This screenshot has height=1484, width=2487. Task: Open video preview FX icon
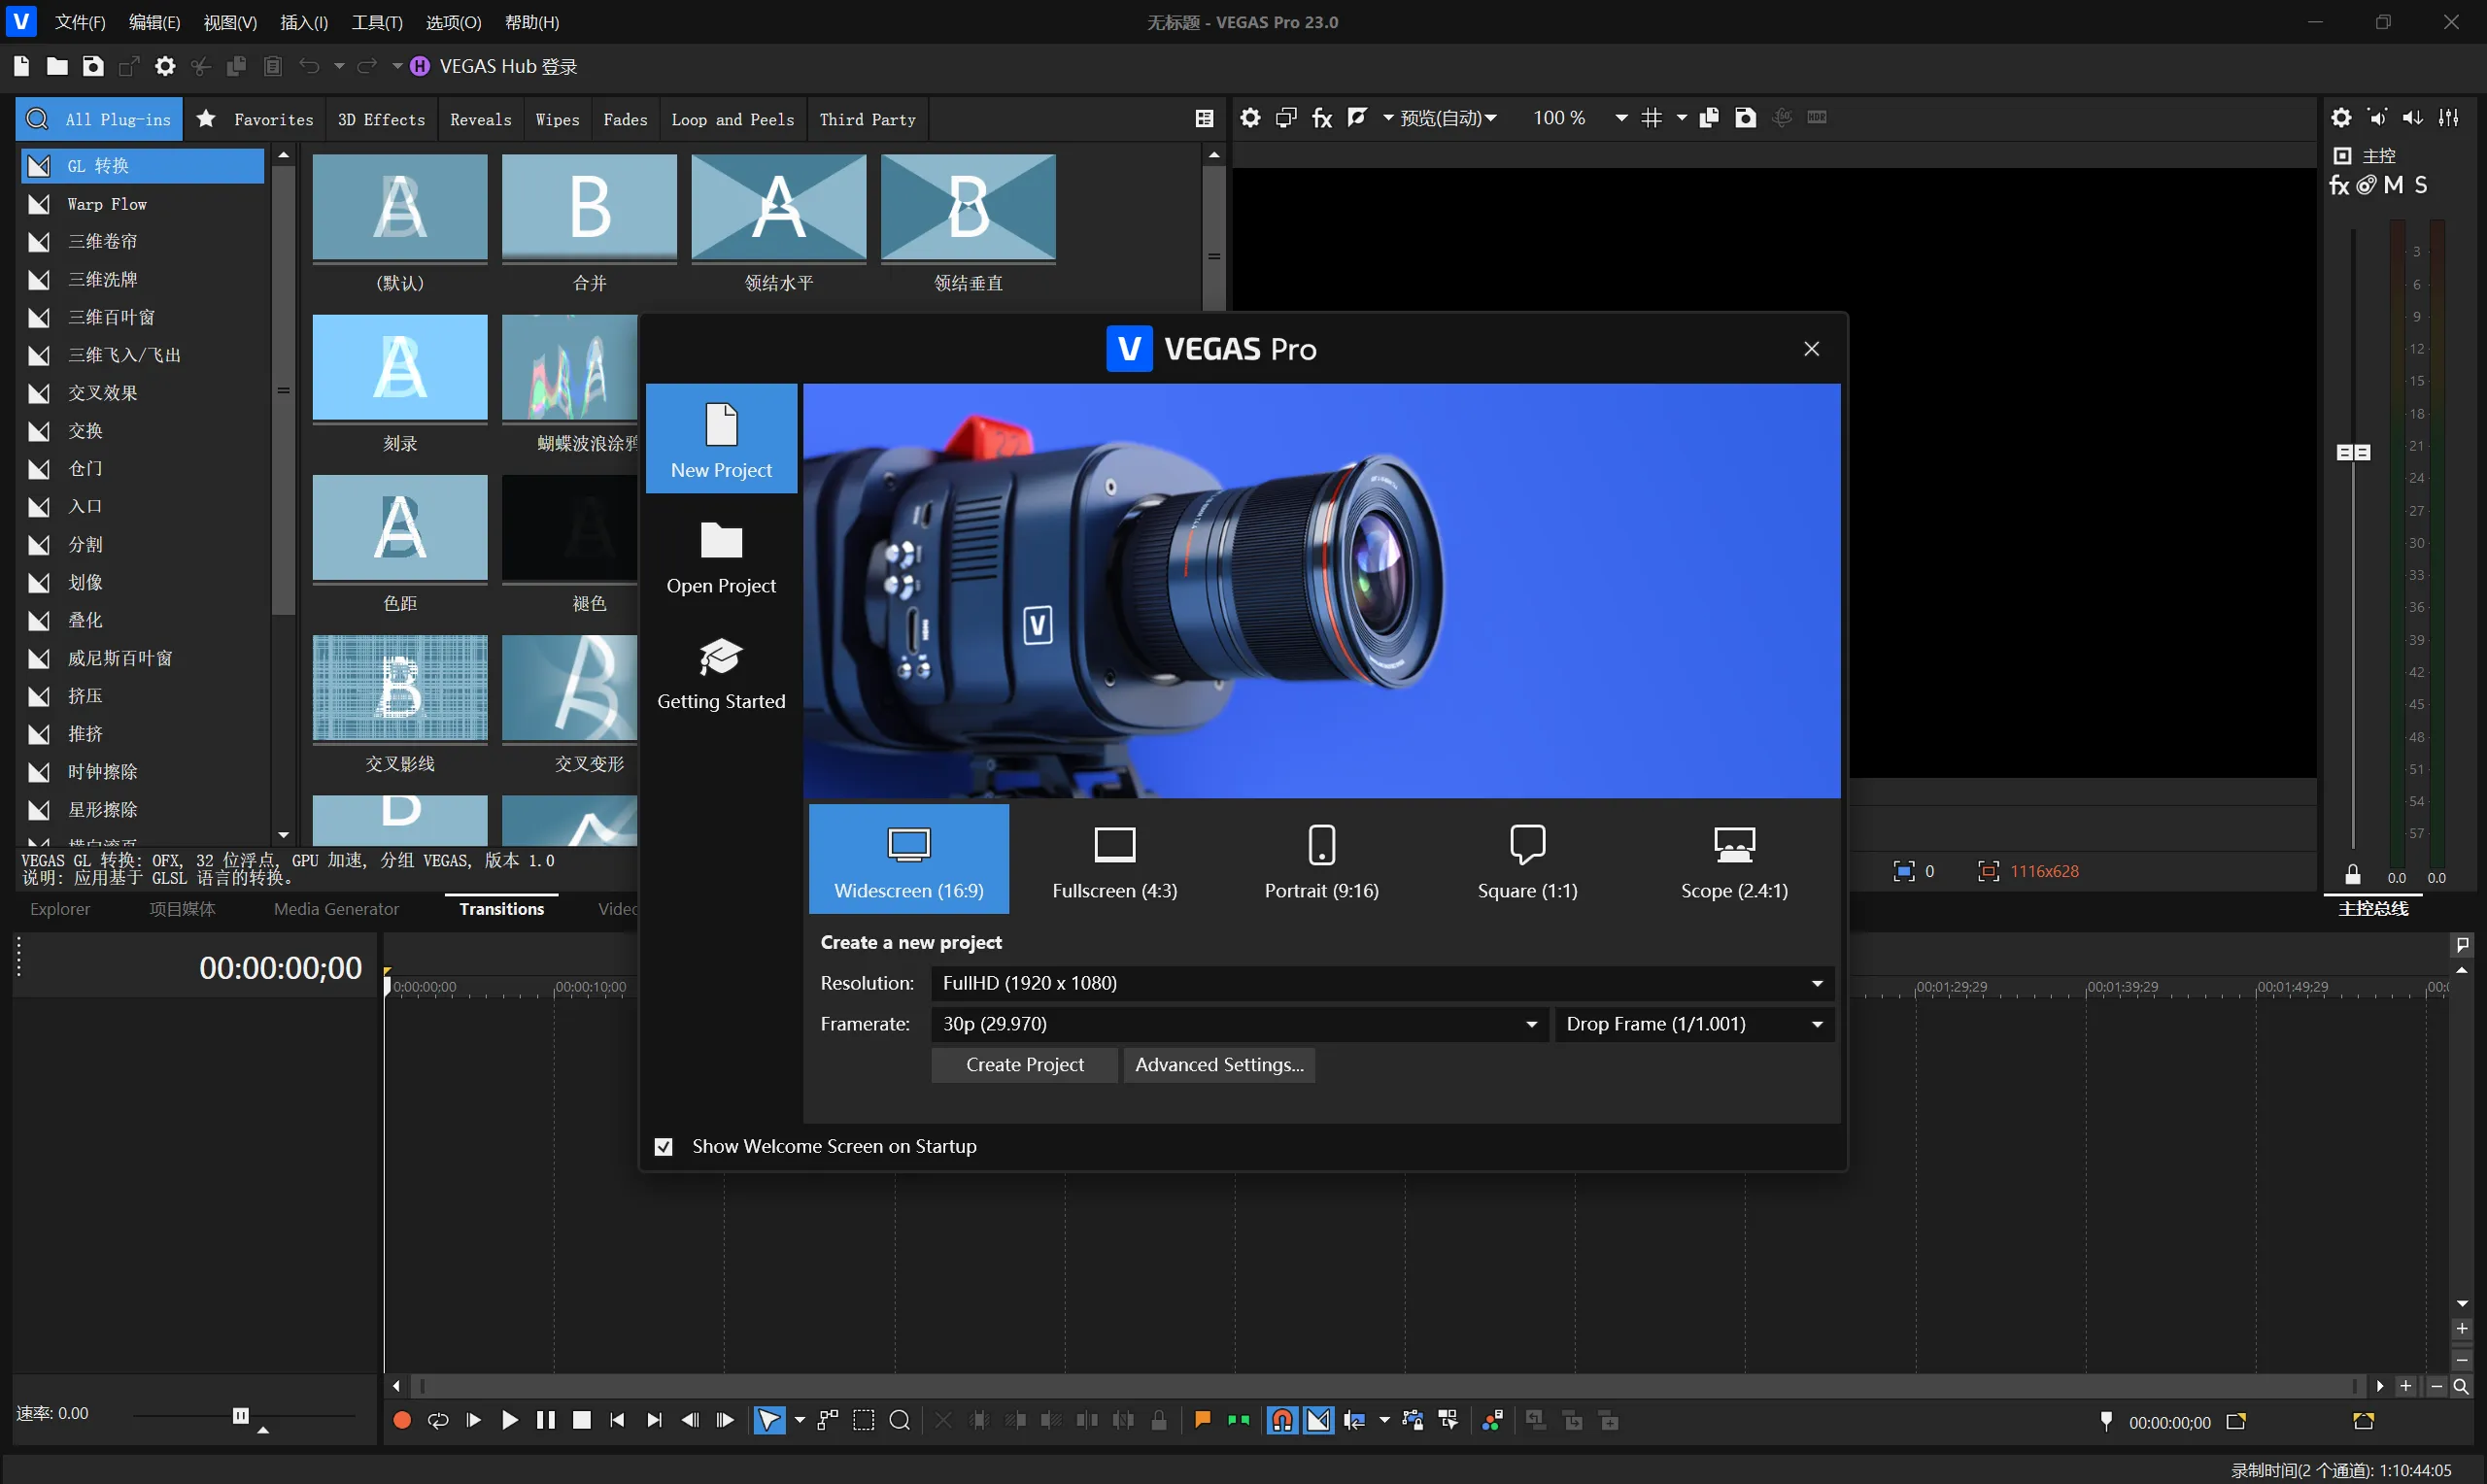click(1322, 118)
